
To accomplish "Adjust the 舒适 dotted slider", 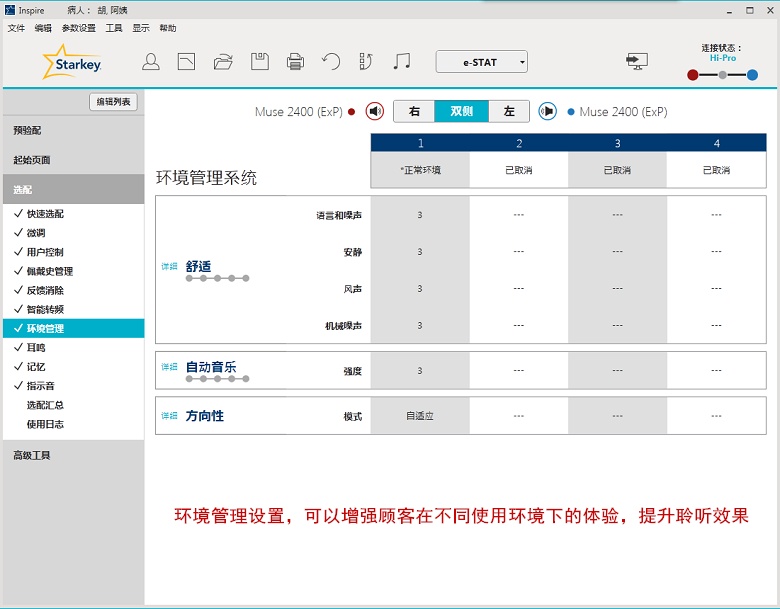I will coord(217,278).
